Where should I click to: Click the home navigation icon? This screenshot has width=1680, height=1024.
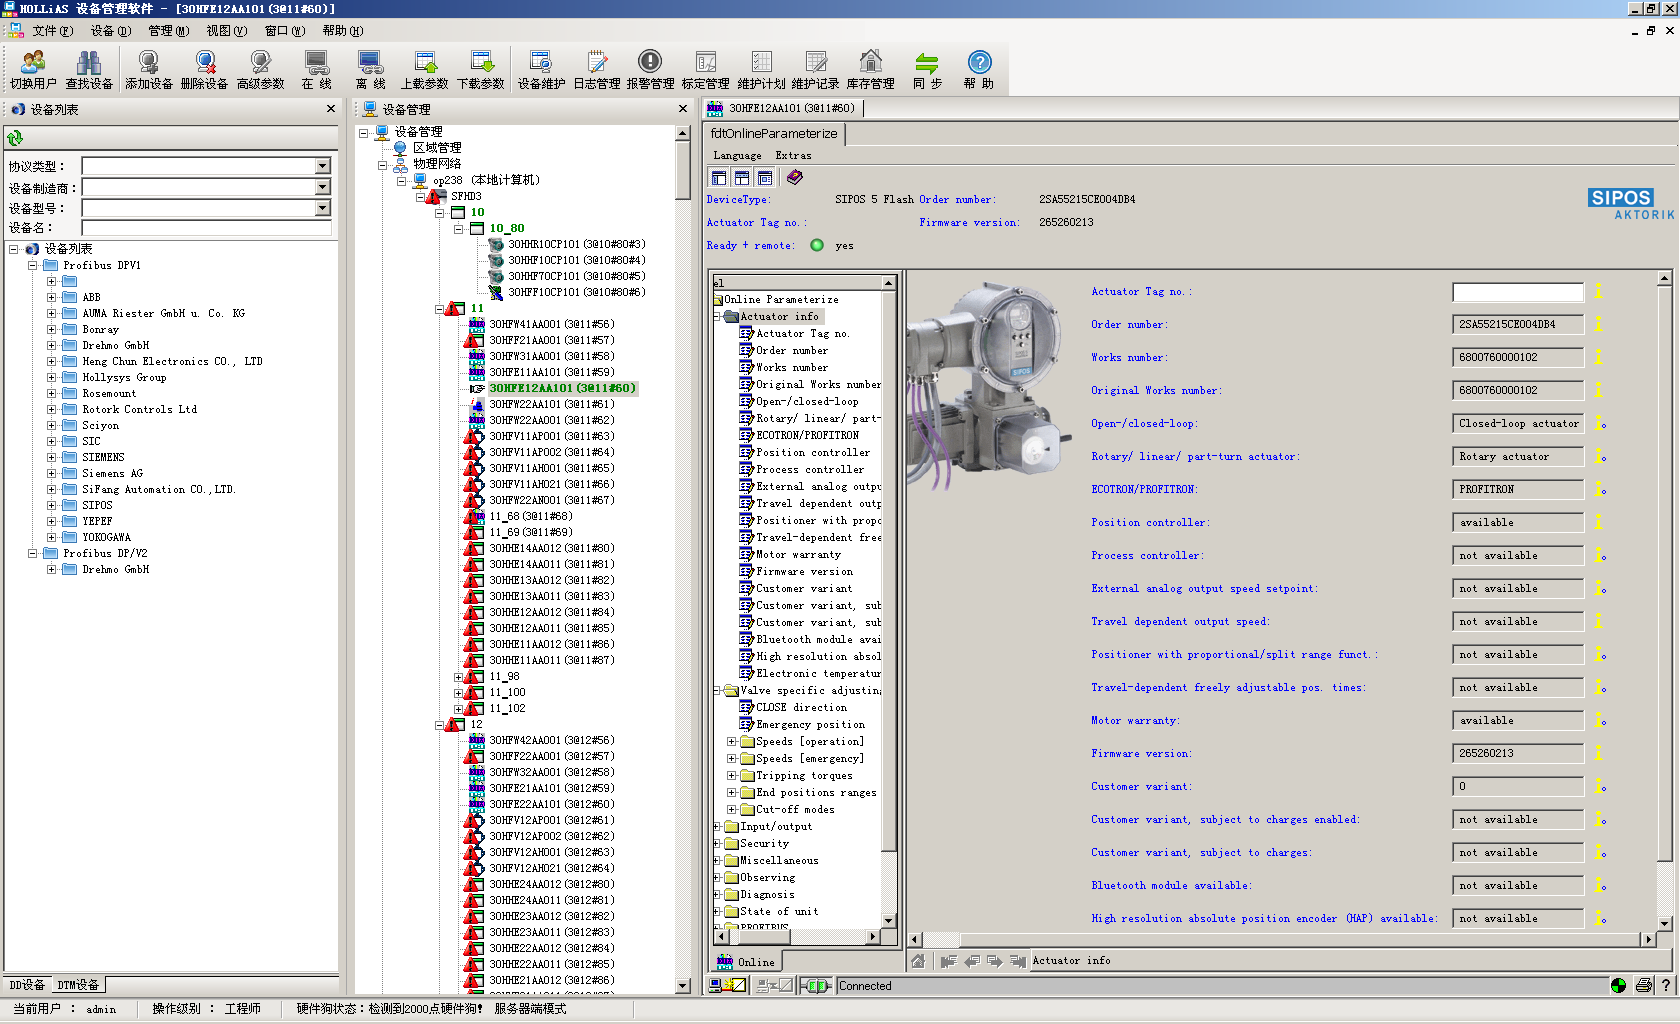pyautogui.click(x=918, y=961)
